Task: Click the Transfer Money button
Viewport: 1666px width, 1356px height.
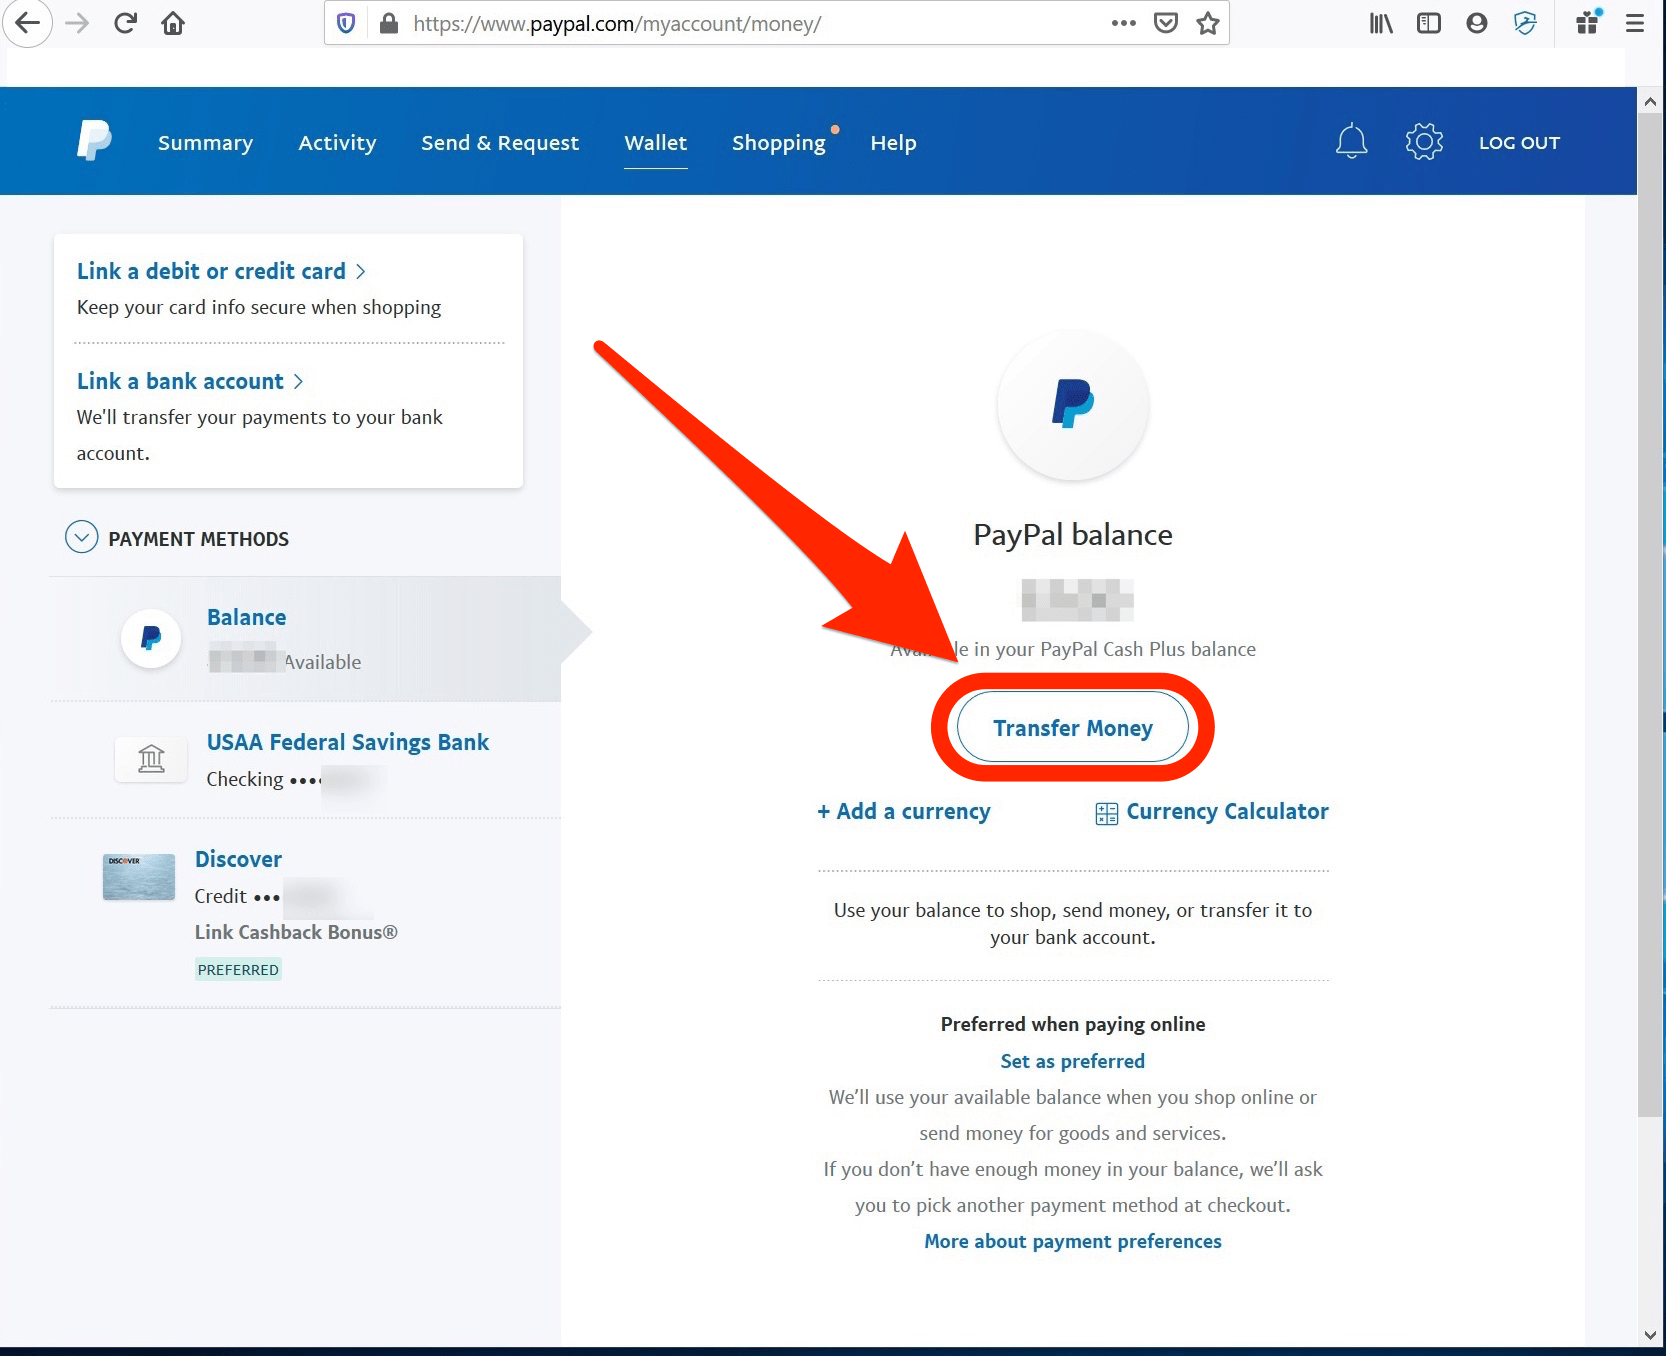Action: [x=1072, y=727]
